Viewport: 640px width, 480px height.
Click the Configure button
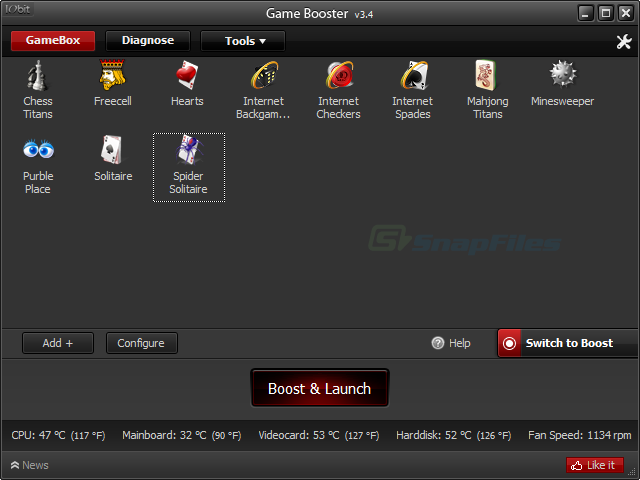(x=142, y=343)
